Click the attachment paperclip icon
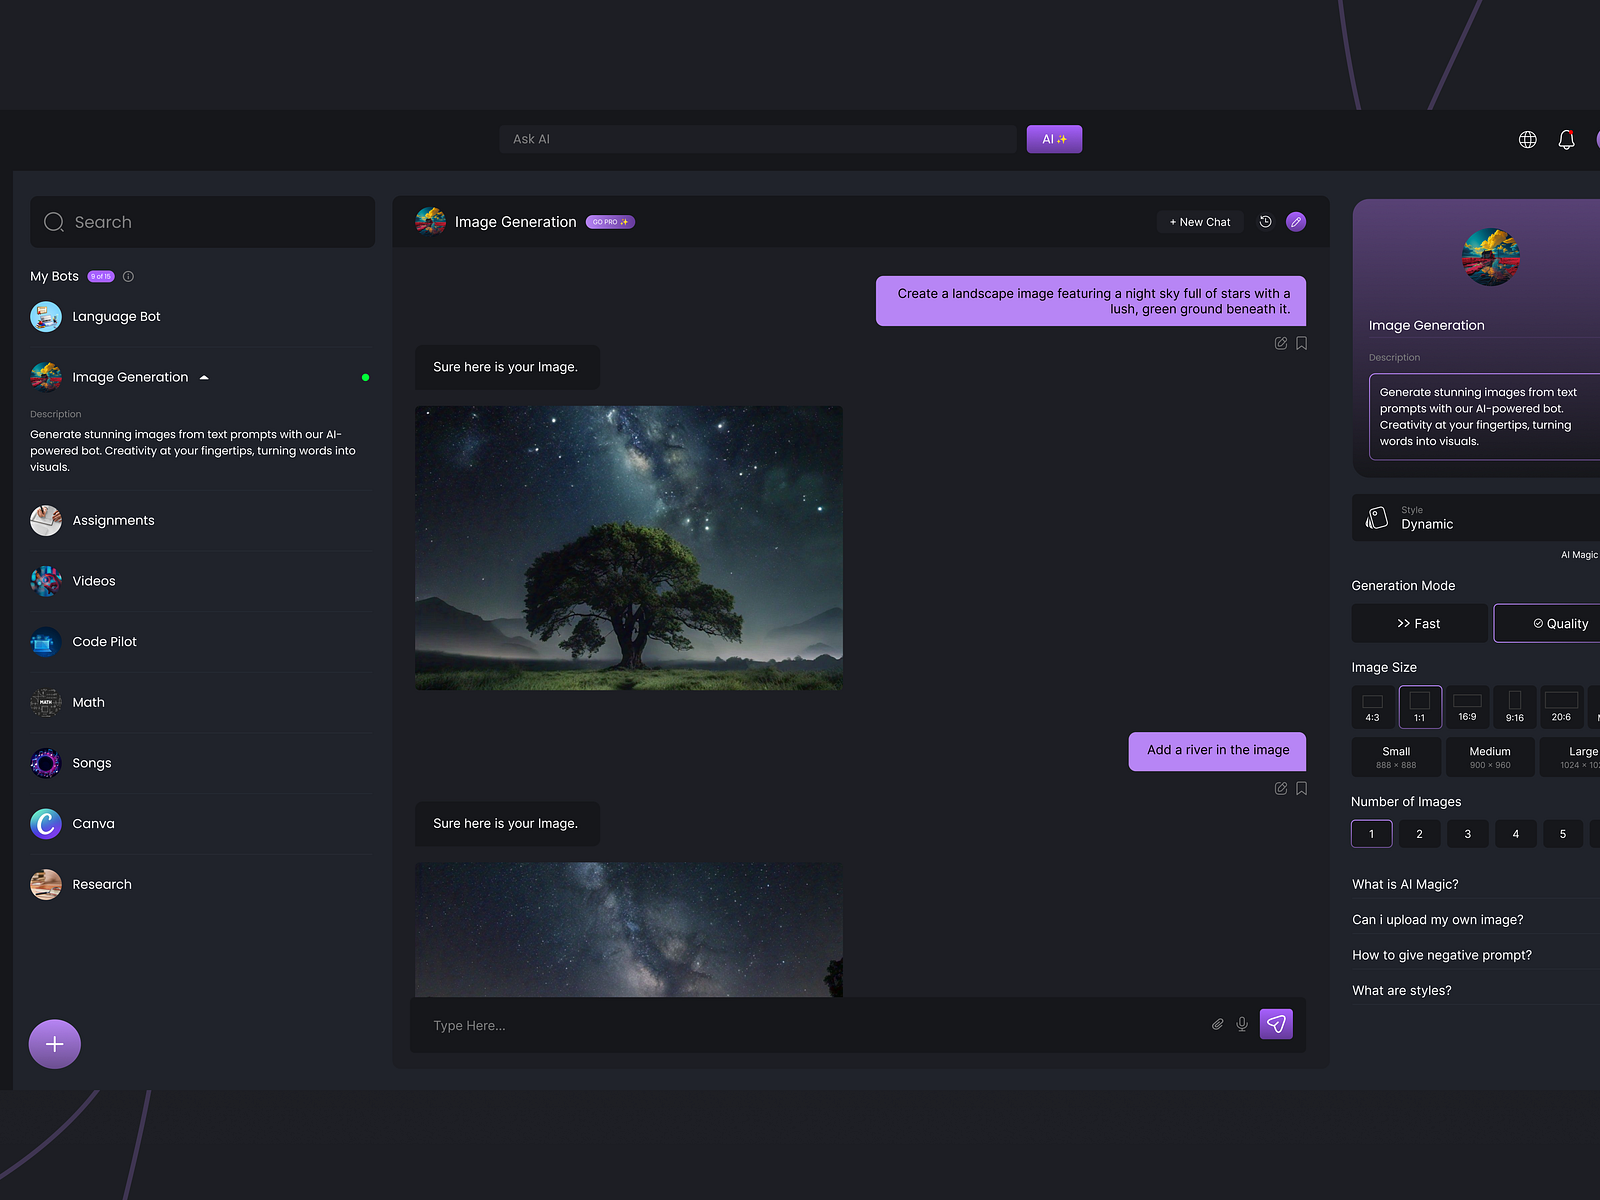Viewport: 1600px width, 1200px height. [1217, 1024]
